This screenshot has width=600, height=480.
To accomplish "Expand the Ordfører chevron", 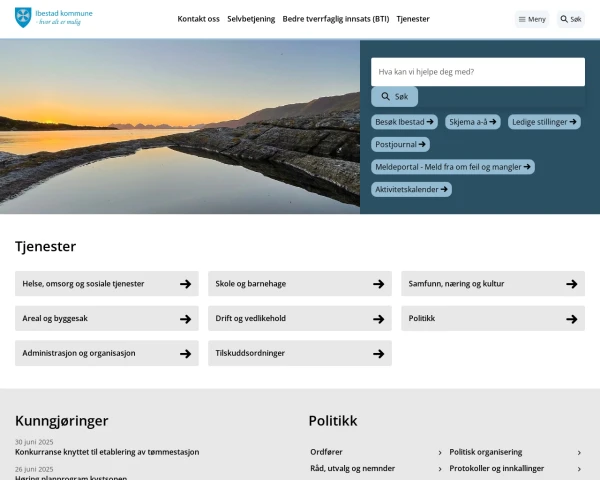I will [x=440, y=452].
